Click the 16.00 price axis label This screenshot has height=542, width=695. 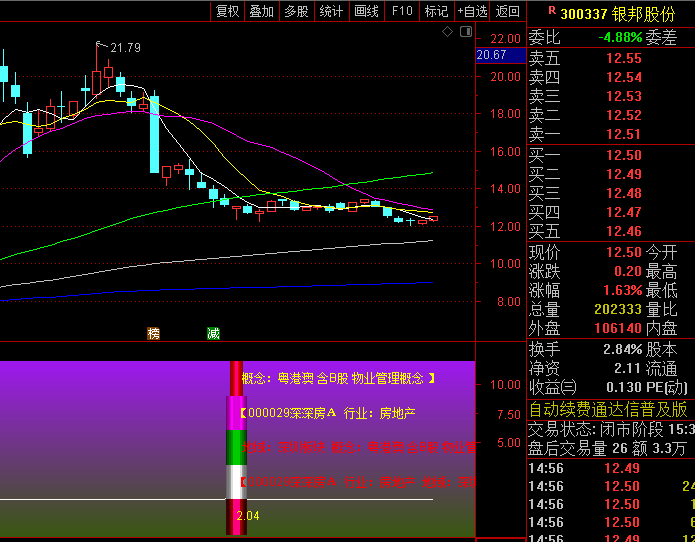pyautogui.click(x=505, y=152)
